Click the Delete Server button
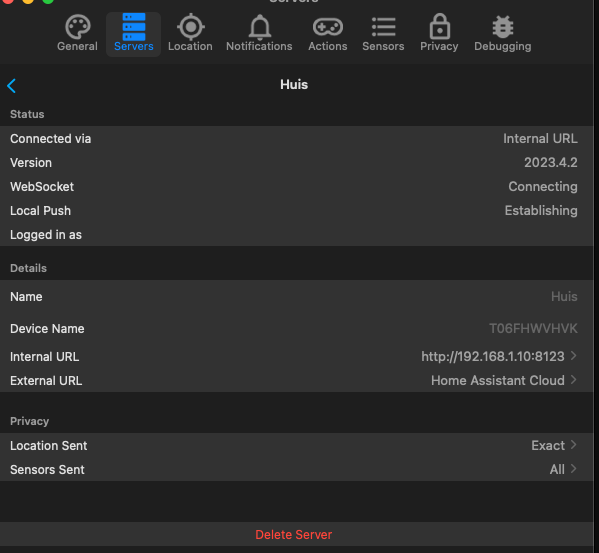599x553 pixels. coord(293,535)
